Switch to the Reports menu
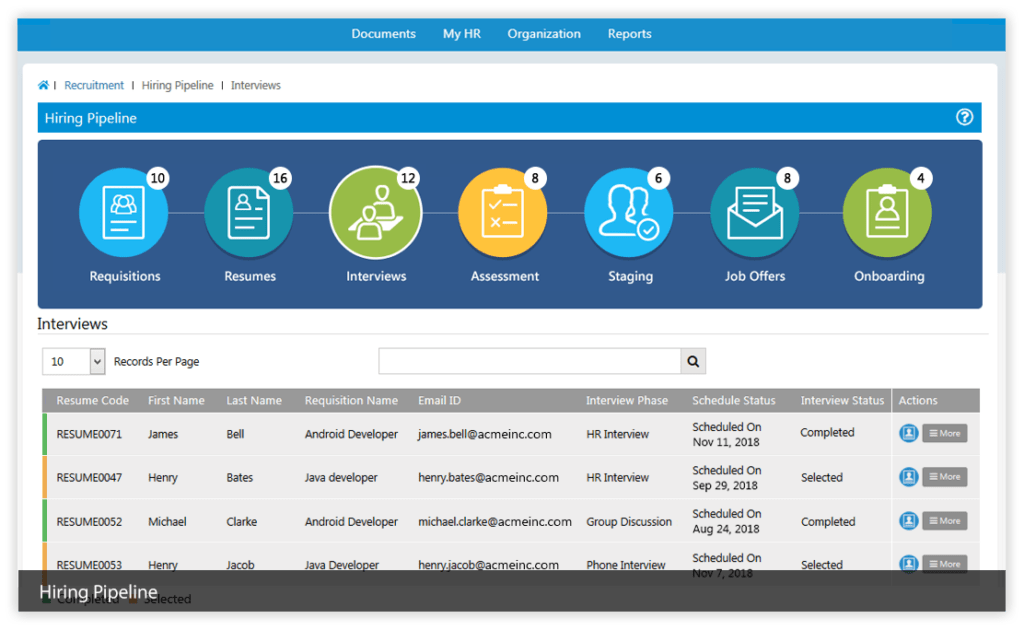Screen dimensions: 1024x630 click(629, 33)
